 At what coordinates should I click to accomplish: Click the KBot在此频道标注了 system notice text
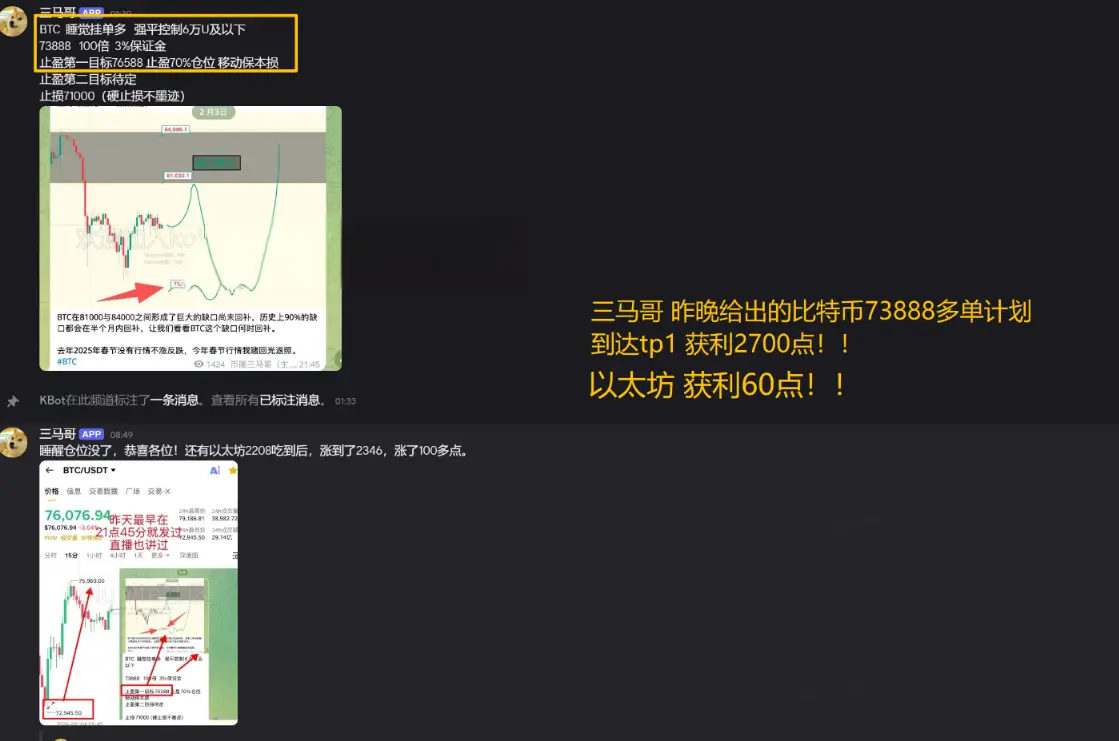[94, 400]
